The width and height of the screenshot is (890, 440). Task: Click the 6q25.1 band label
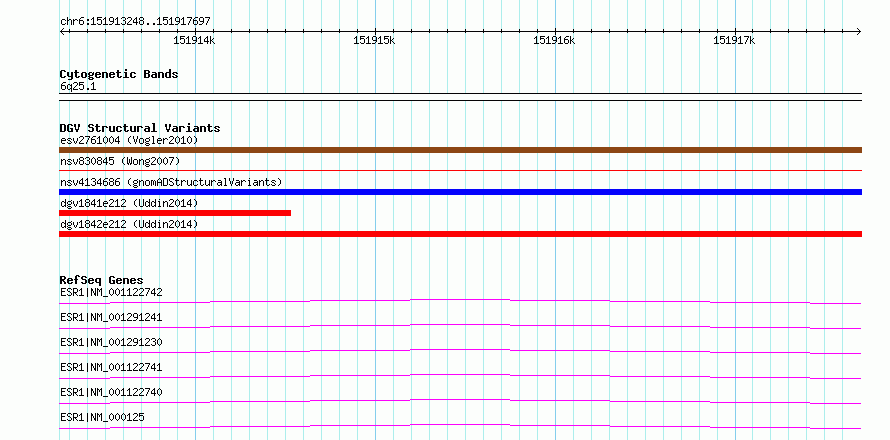click(x=78, y=86)
